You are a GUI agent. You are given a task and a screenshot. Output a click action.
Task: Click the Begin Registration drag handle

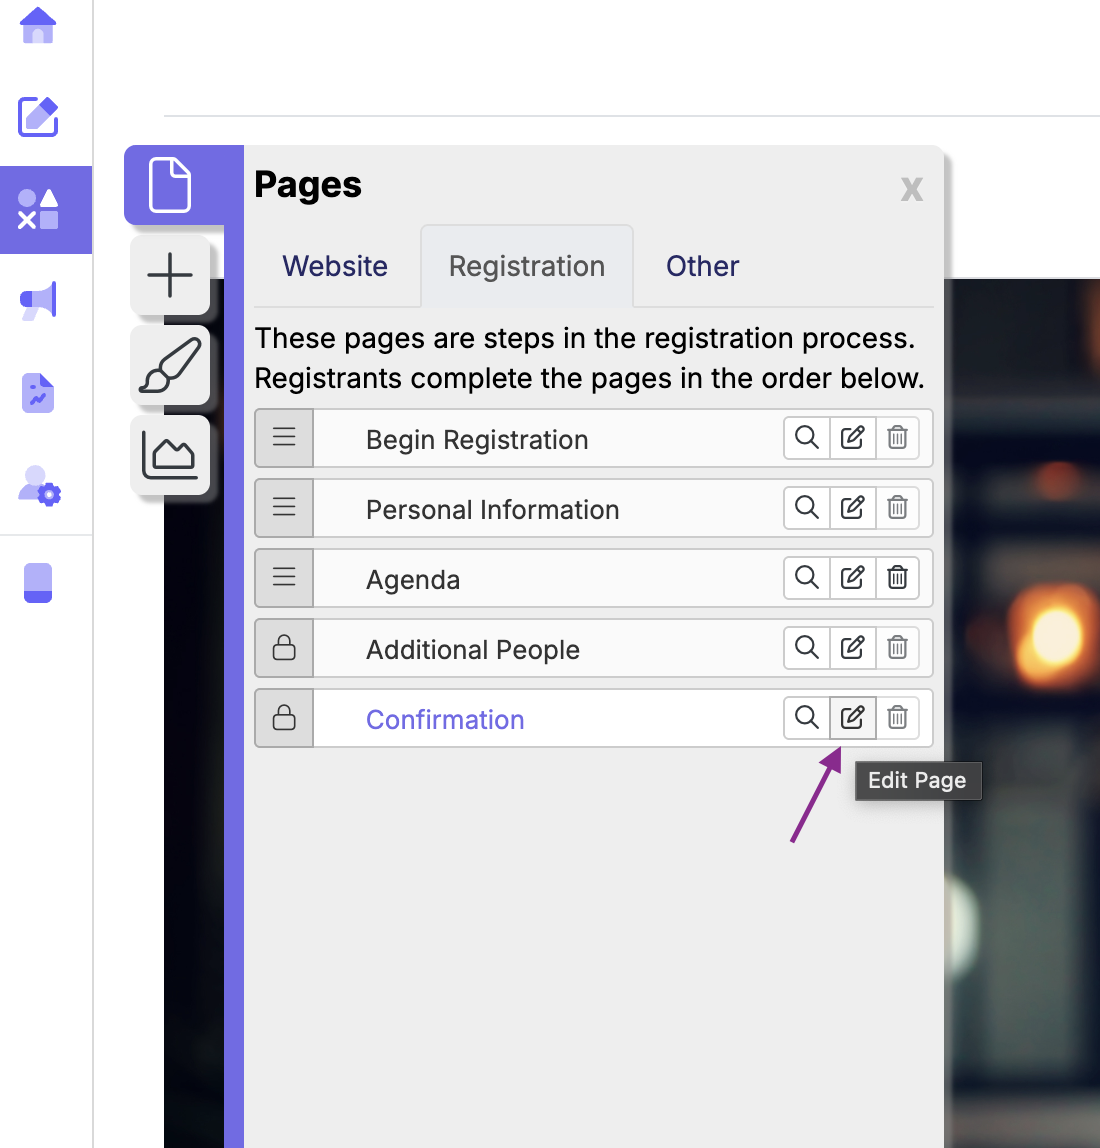tap(284, 438)
